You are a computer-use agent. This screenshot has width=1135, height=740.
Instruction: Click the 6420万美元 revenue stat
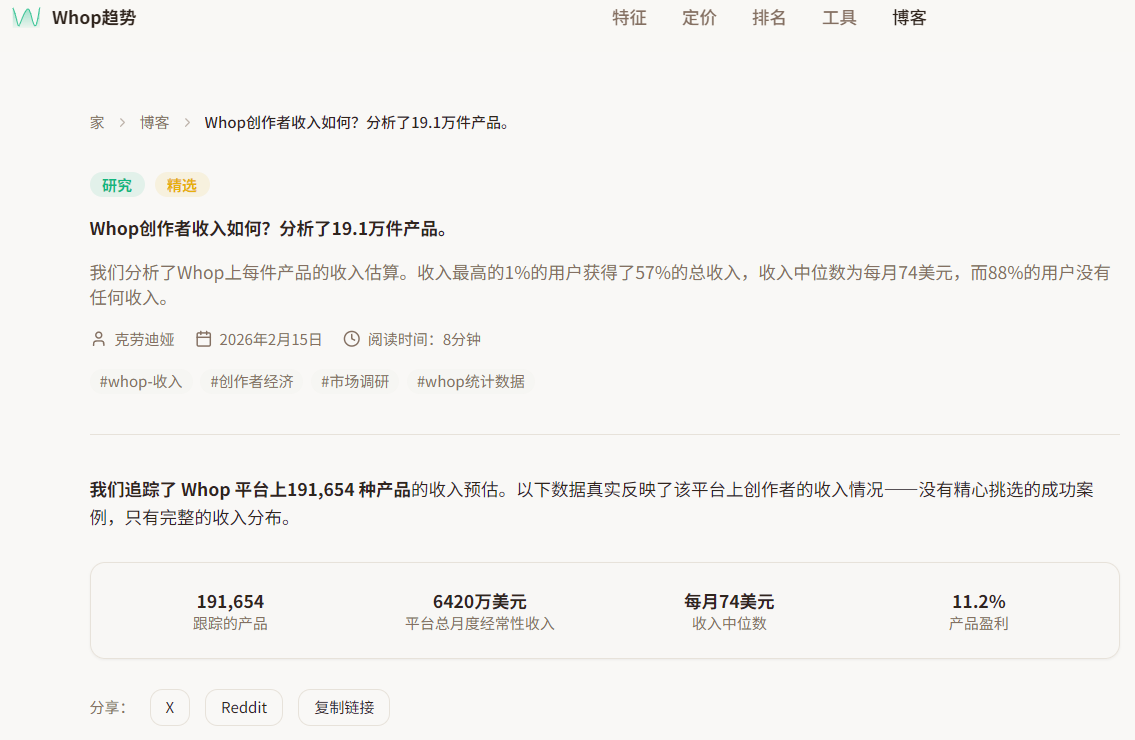pyautogui.click(x=479, y=612)
